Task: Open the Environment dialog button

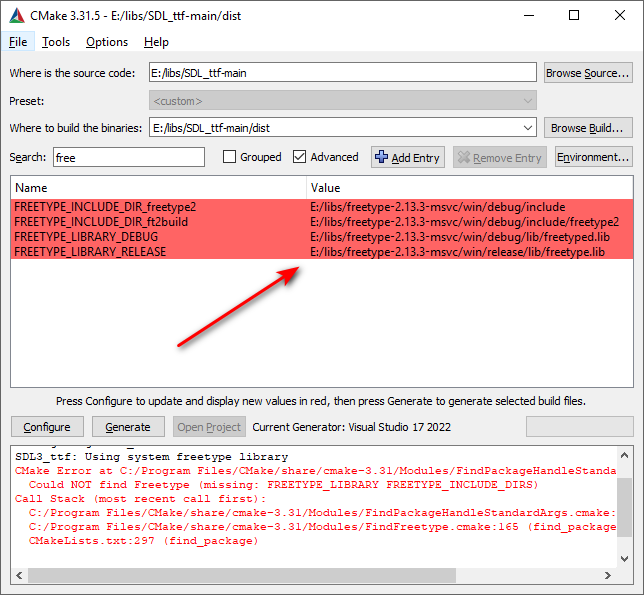Action: point(593,157)
